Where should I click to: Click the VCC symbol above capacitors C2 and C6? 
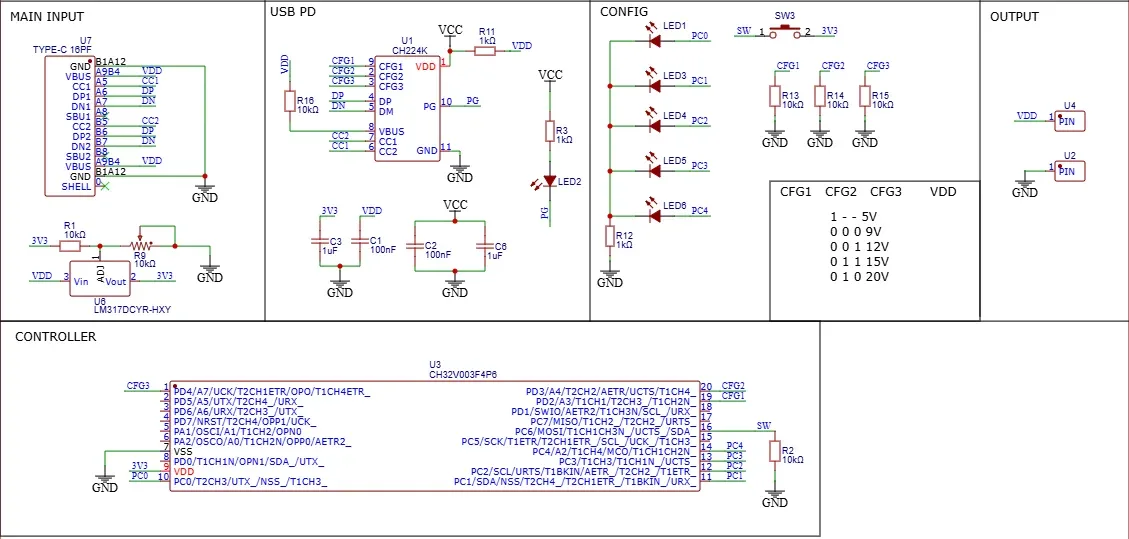point(455,206)
